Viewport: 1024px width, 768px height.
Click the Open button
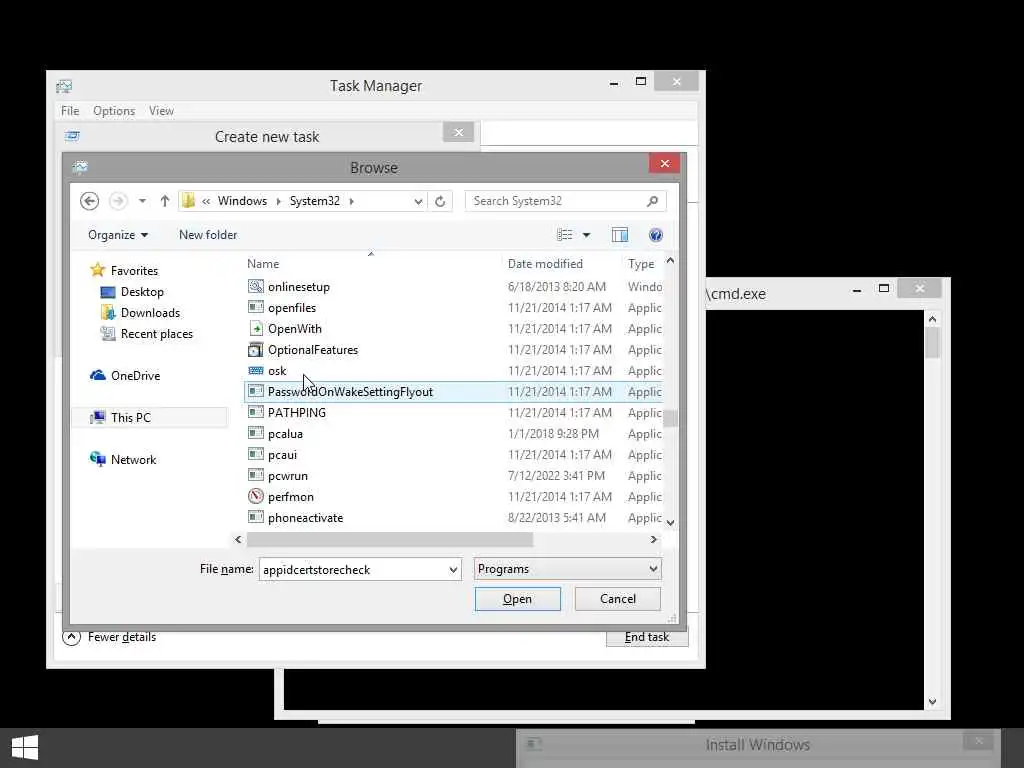coord(517,599)
